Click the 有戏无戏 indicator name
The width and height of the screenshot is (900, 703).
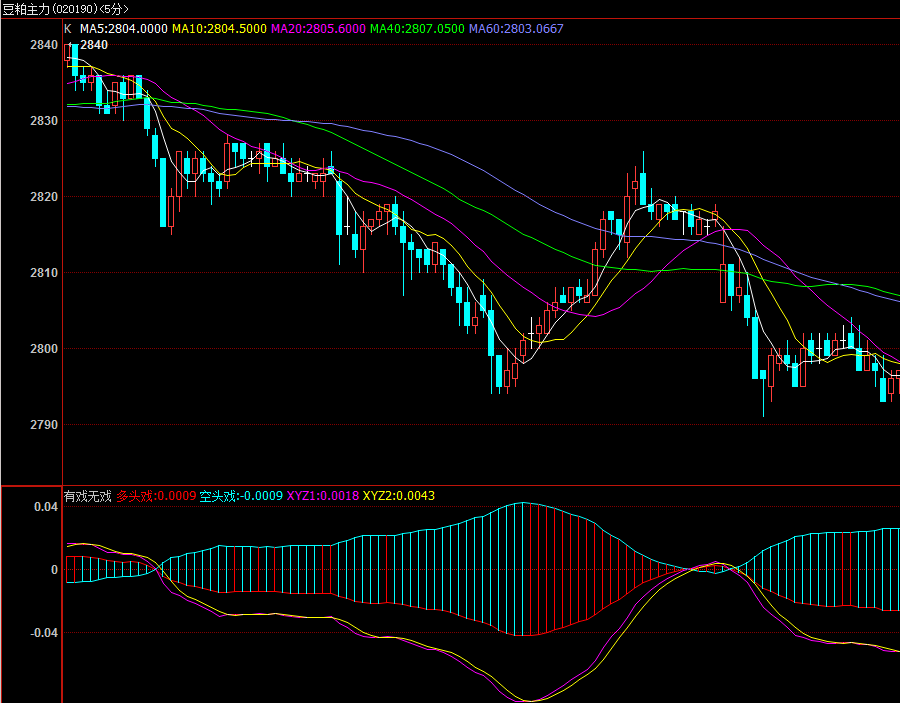(x=88, y=496)
